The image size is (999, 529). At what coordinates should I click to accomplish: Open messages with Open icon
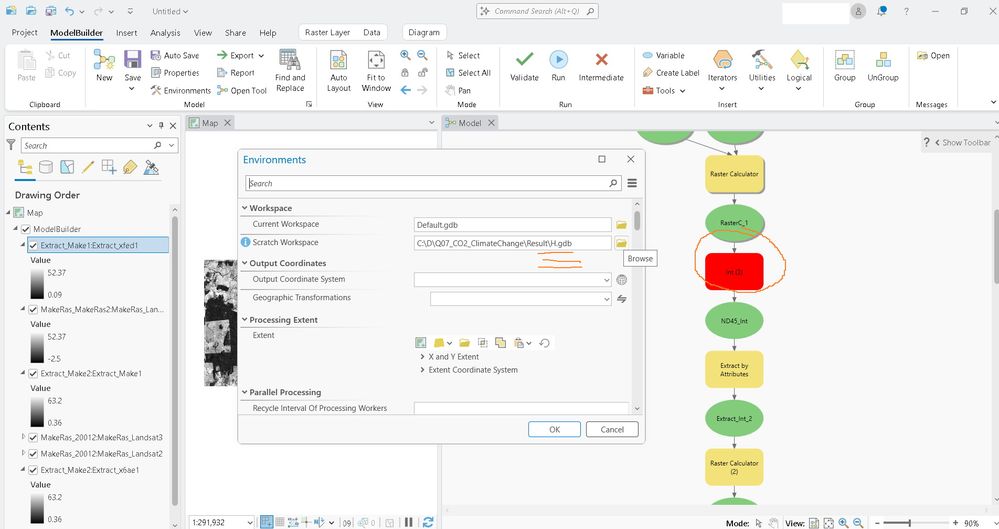(x=933, y=55)
